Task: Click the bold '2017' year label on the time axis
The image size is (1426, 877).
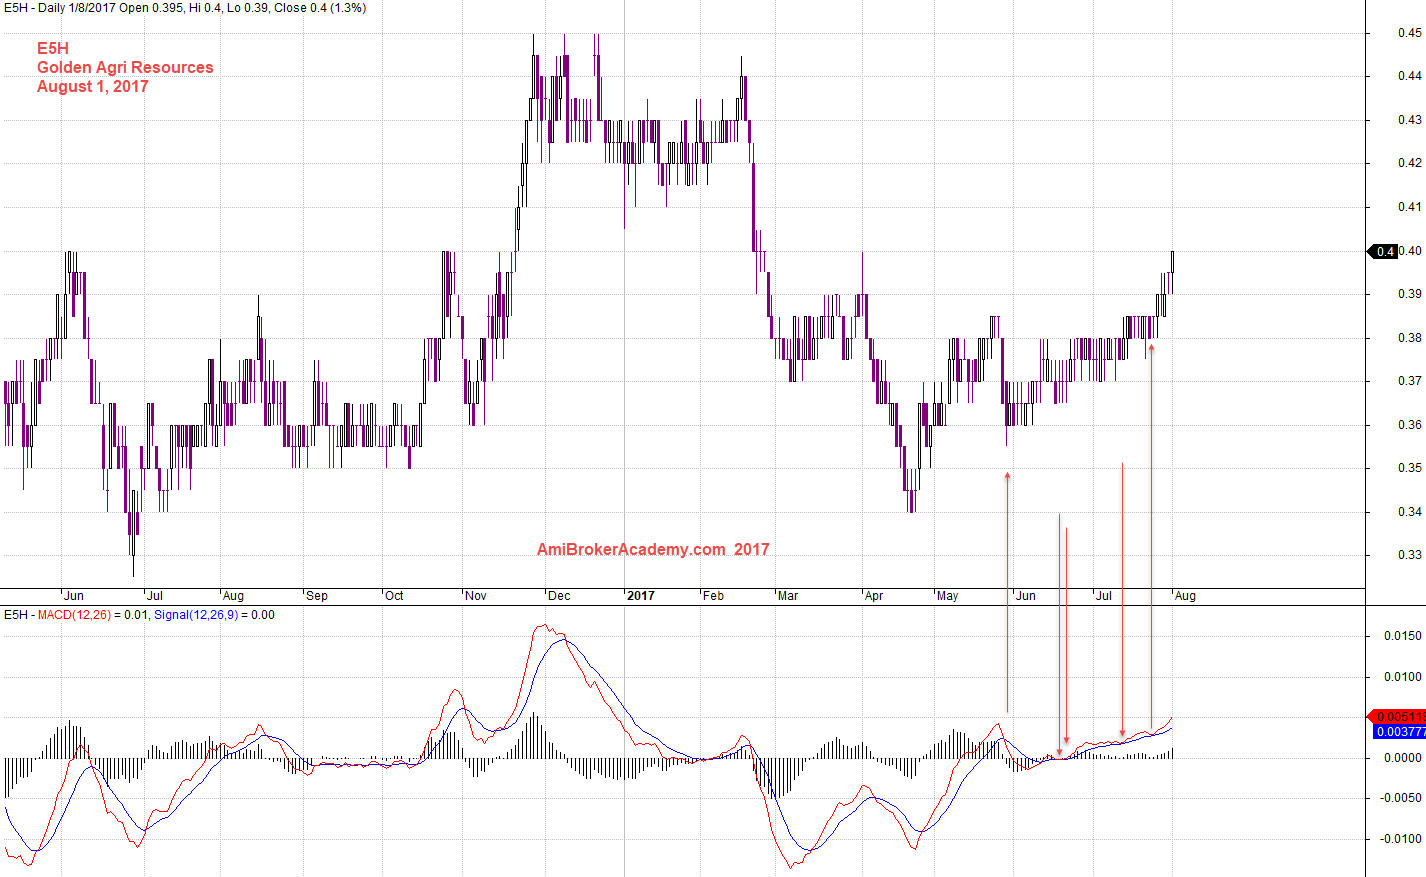Action: pos(640,596)
